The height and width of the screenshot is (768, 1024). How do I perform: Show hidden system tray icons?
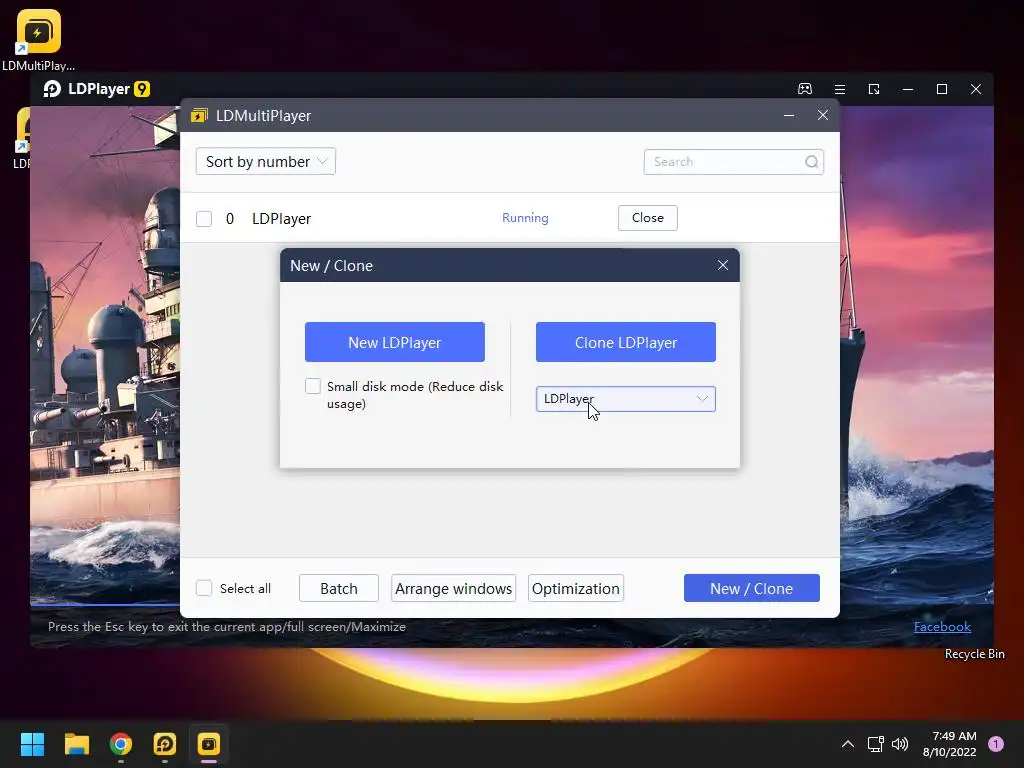848,744
